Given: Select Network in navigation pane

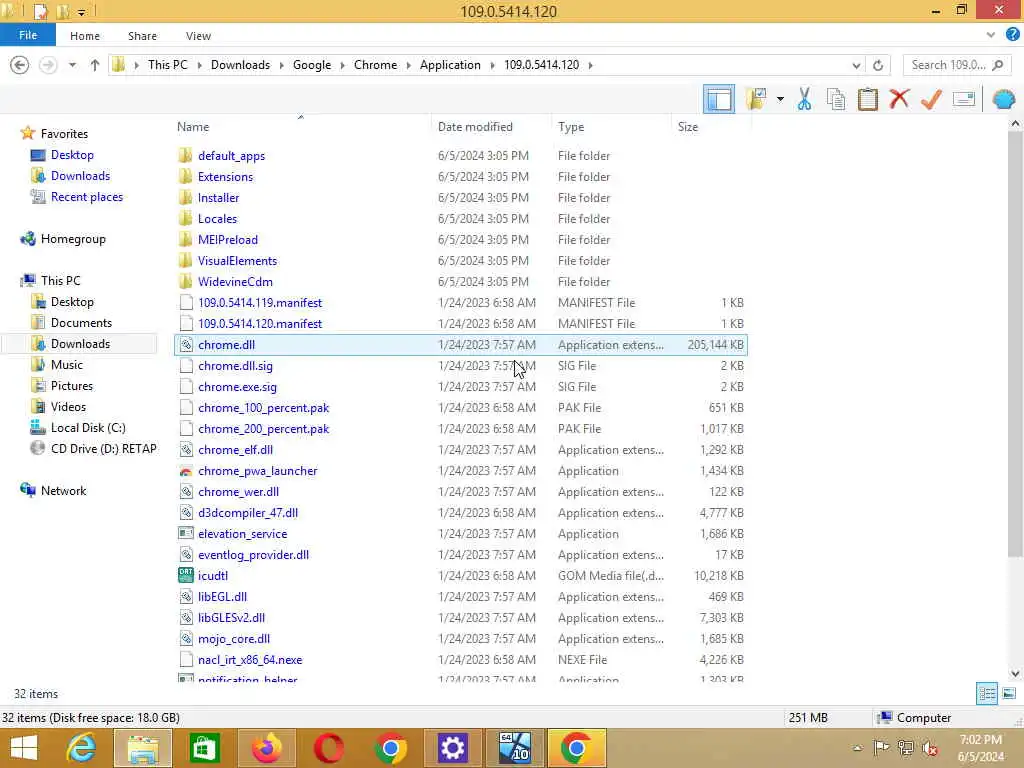Looking at the screenshot, I should tap(63, 490).
